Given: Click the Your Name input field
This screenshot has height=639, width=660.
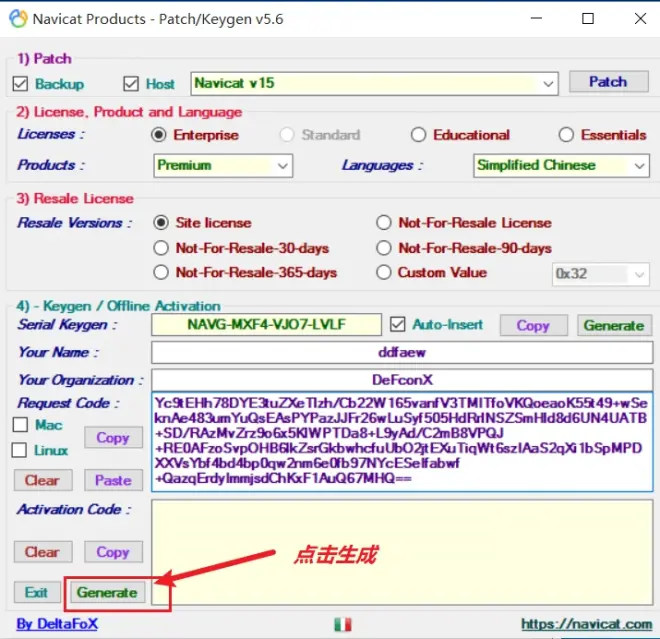Looking at the screenshot, I should coord(402,352).
